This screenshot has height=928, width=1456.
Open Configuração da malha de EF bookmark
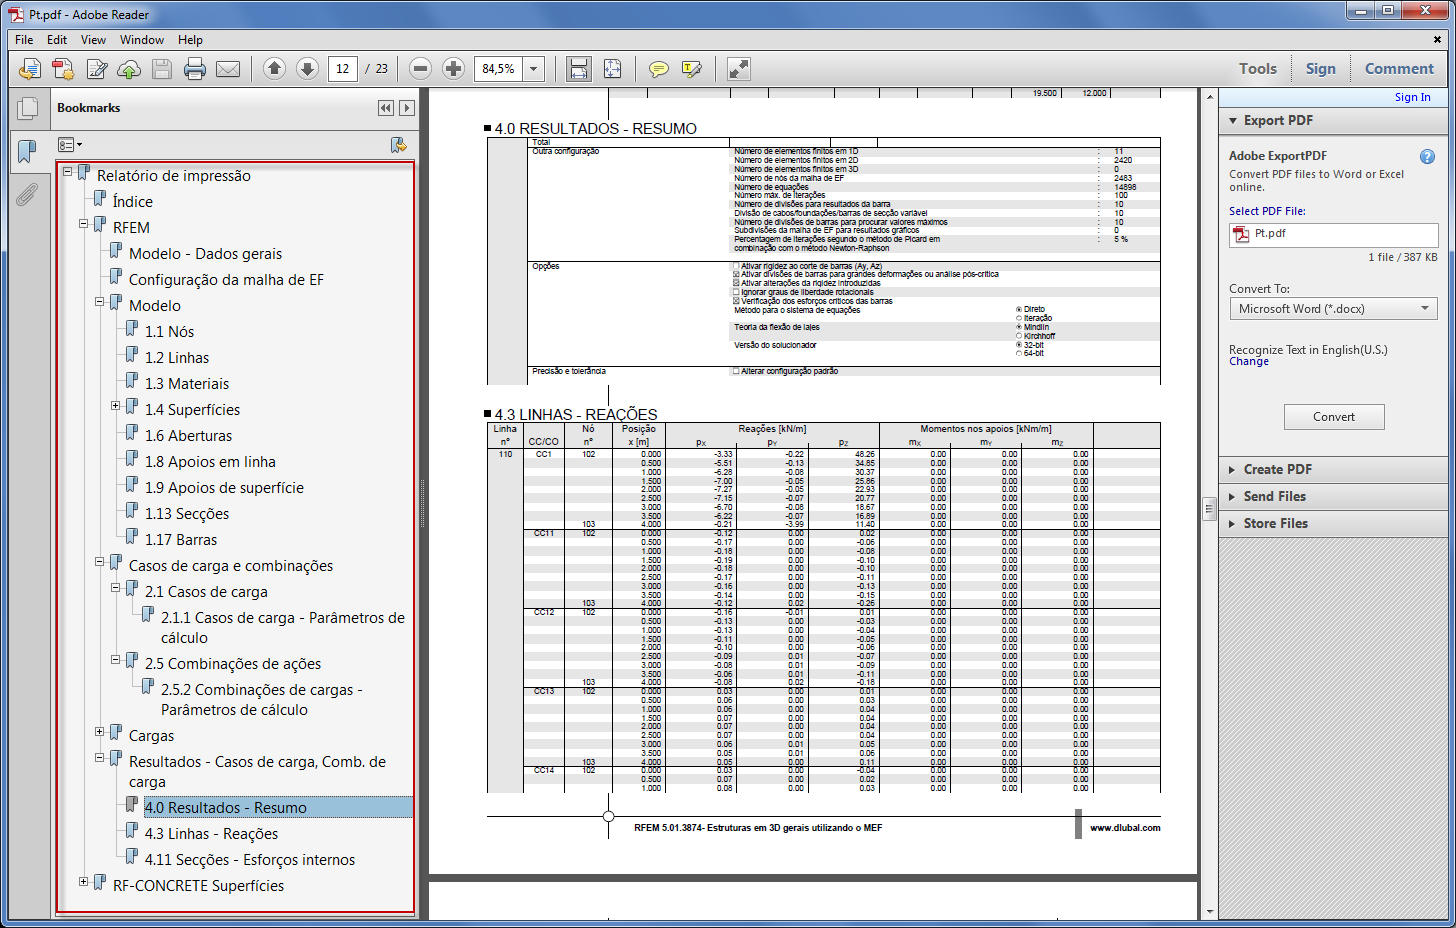(226, 280)
